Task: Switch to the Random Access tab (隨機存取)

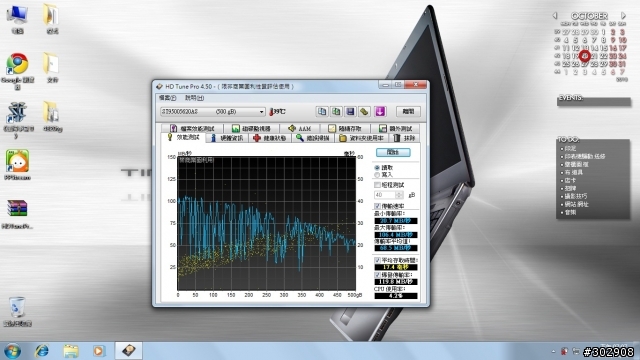Action: pos(345,128)
